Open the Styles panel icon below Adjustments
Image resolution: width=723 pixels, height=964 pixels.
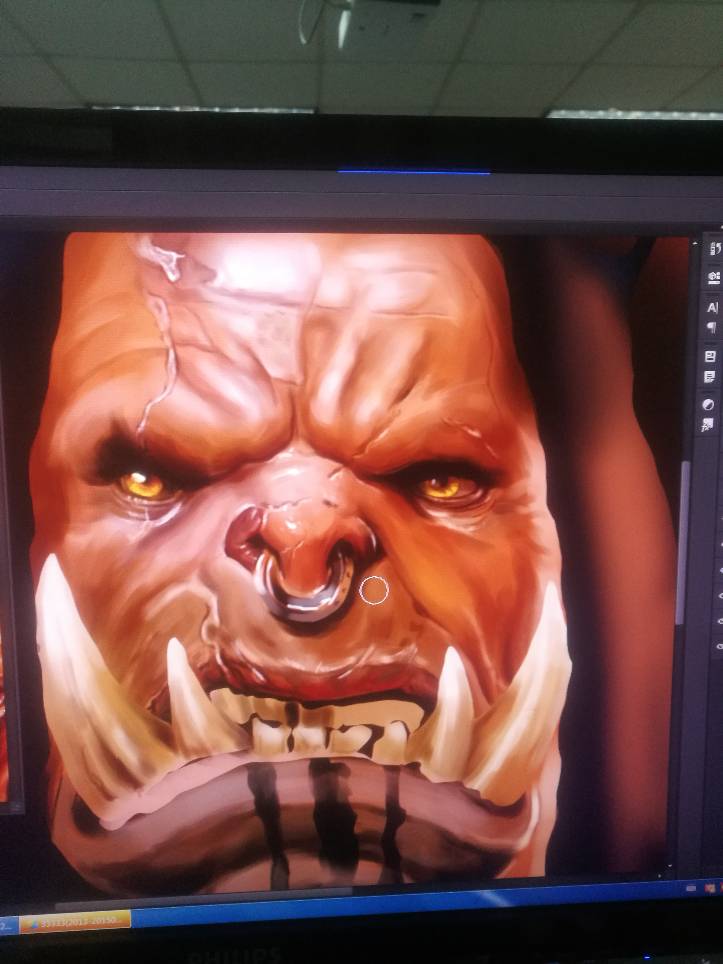(707, 424)
